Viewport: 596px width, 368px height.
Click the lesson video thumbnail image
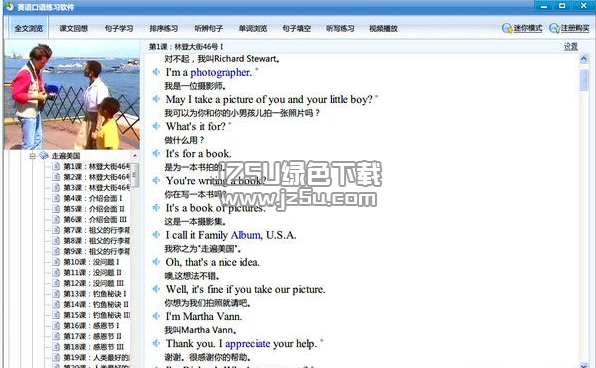(72, 94)
